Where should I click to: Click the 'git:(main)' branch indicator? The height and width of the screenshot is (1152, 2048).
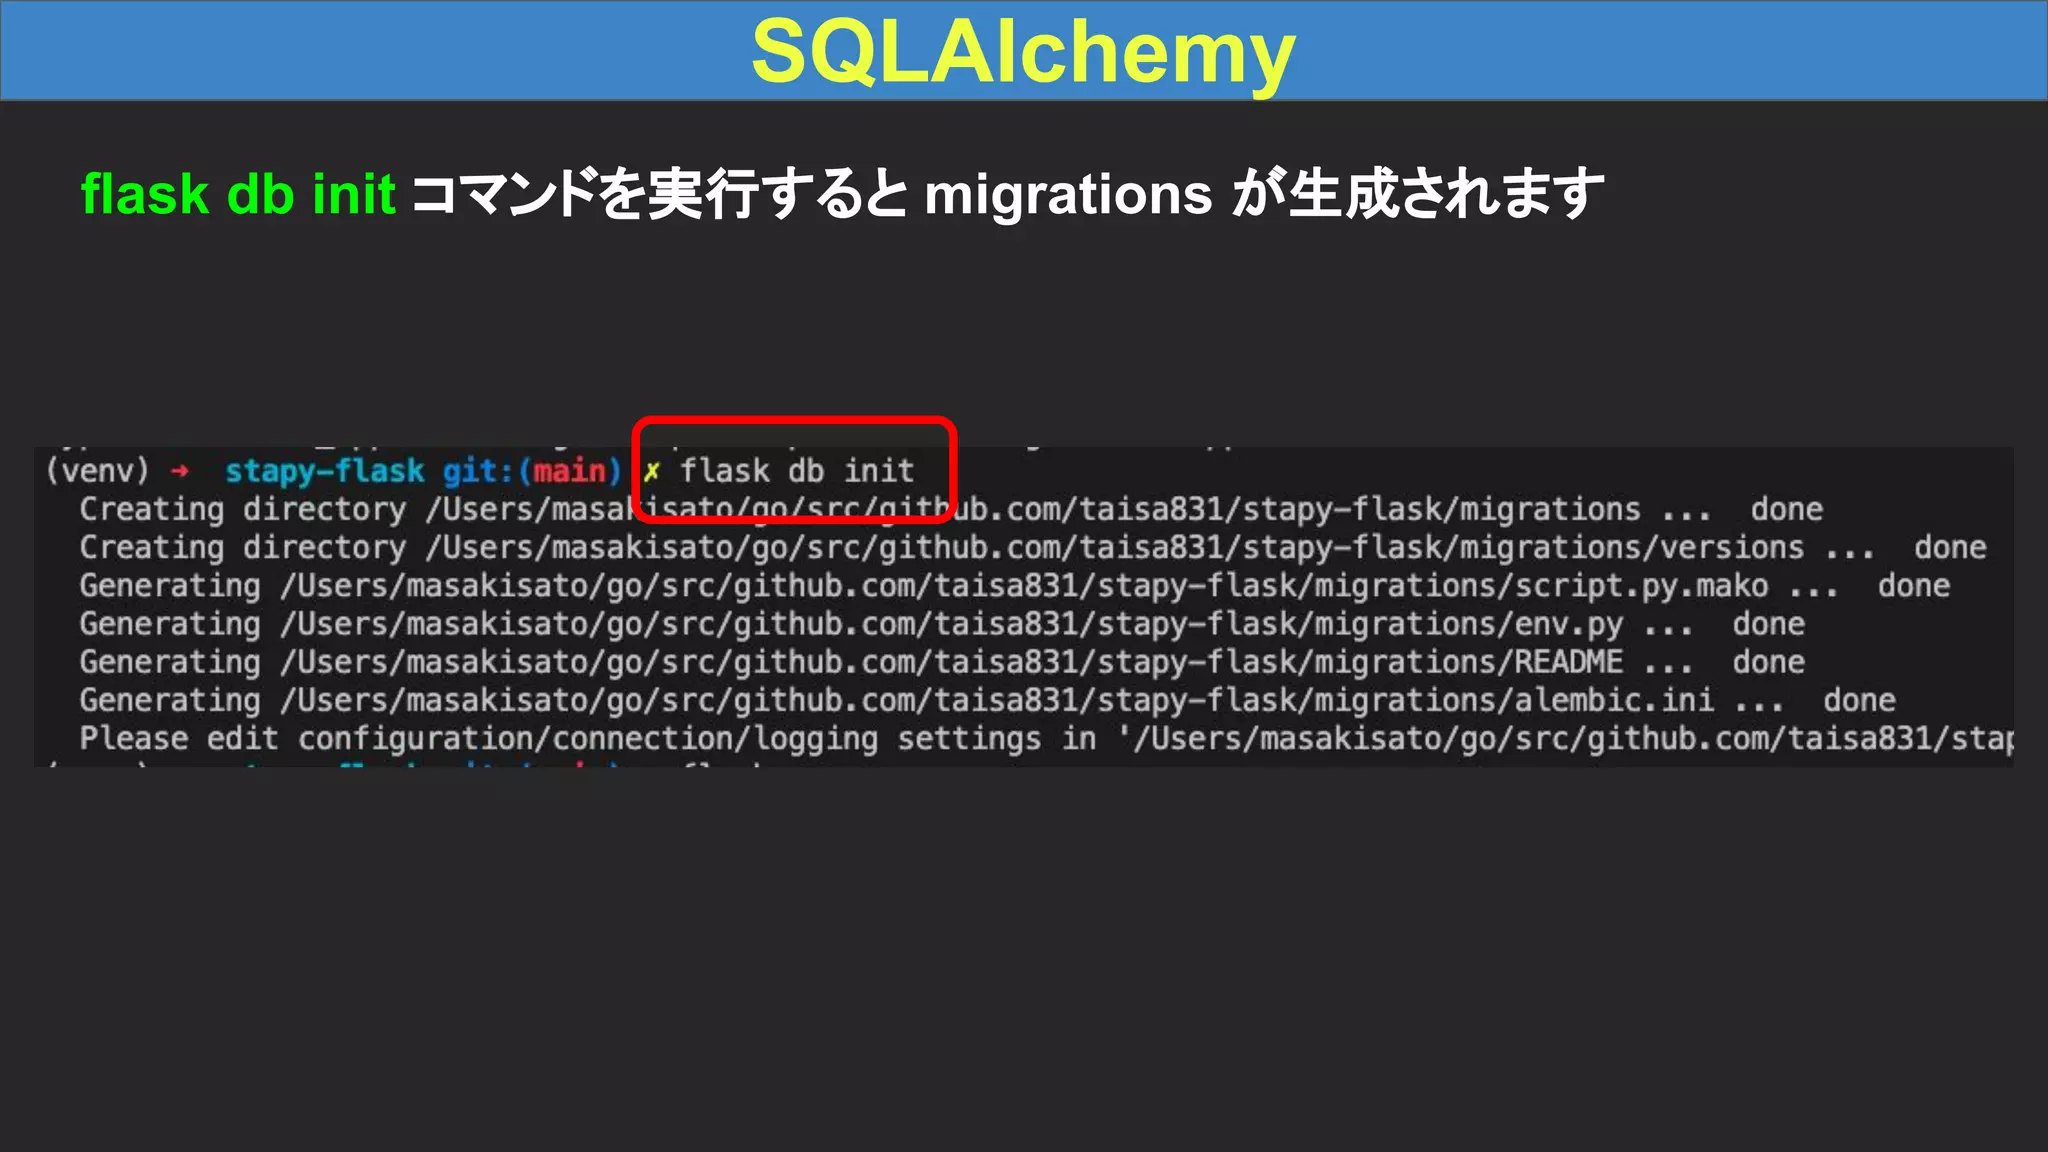531,471
